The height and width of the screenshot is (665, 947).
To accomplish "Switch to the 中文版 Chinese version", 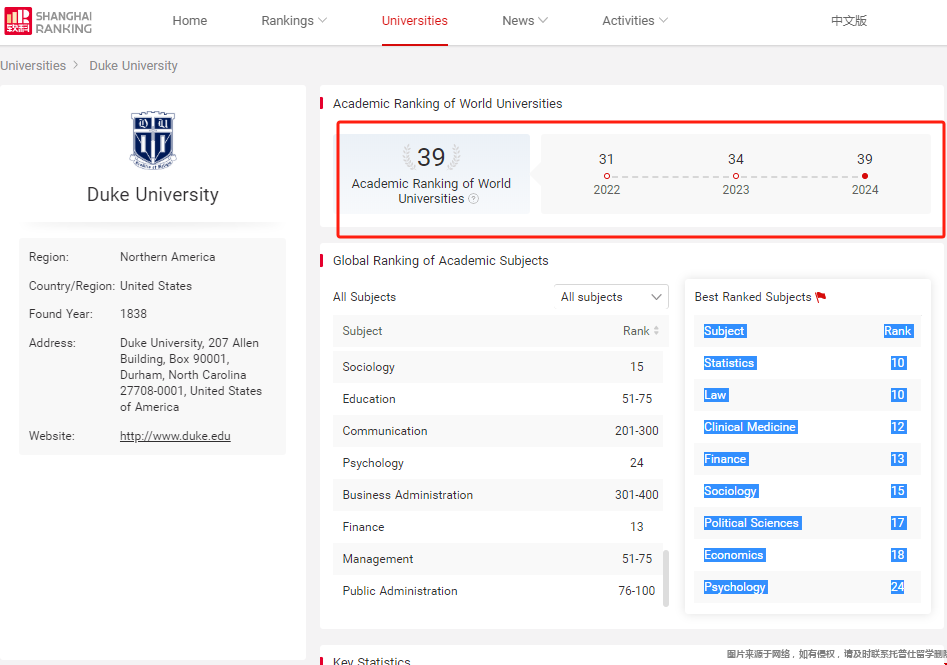I will tap(849, 21).
